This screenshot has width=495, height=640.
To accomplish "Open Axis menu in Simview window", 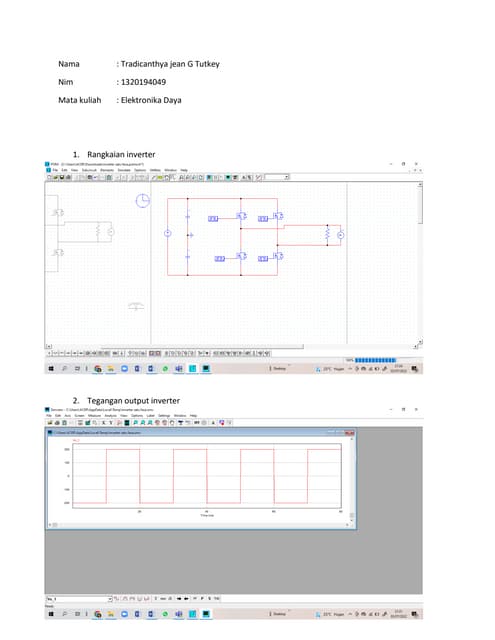I will pos(68,416).
